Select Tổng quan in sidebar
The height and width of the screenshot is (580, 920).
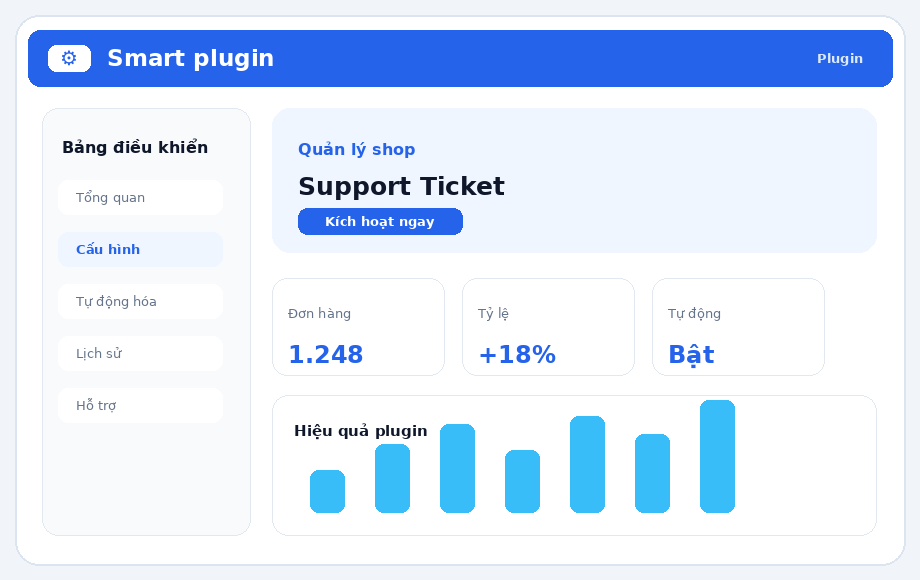(x=140, y=198)
